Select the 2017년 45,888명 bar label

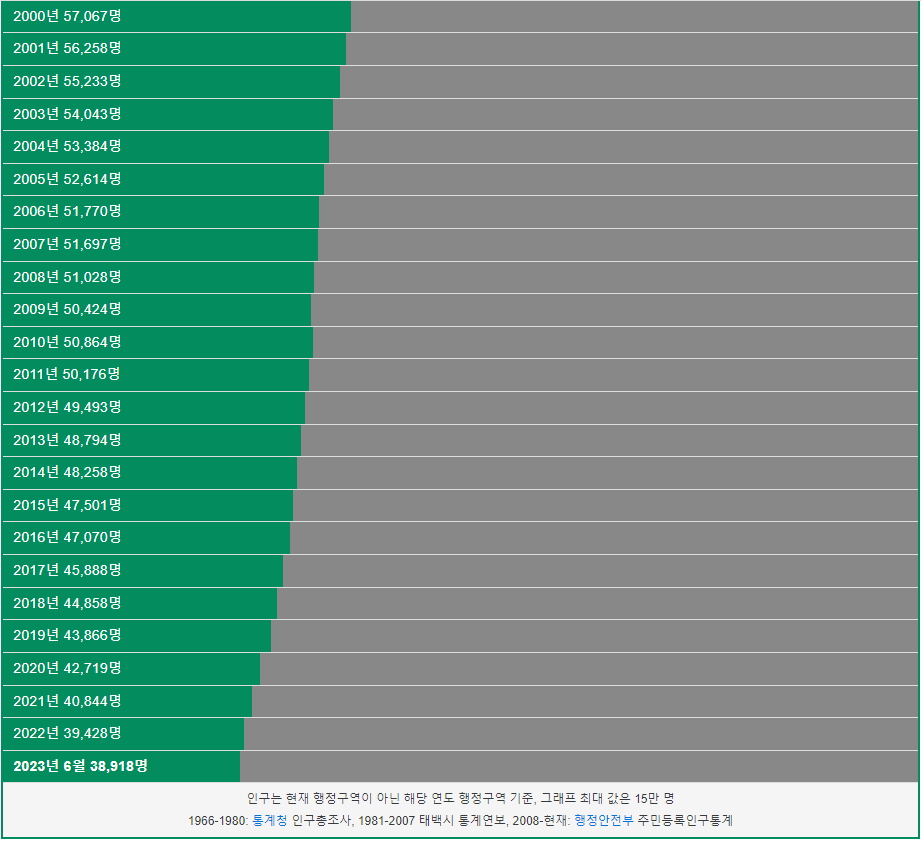coord(67,570)
